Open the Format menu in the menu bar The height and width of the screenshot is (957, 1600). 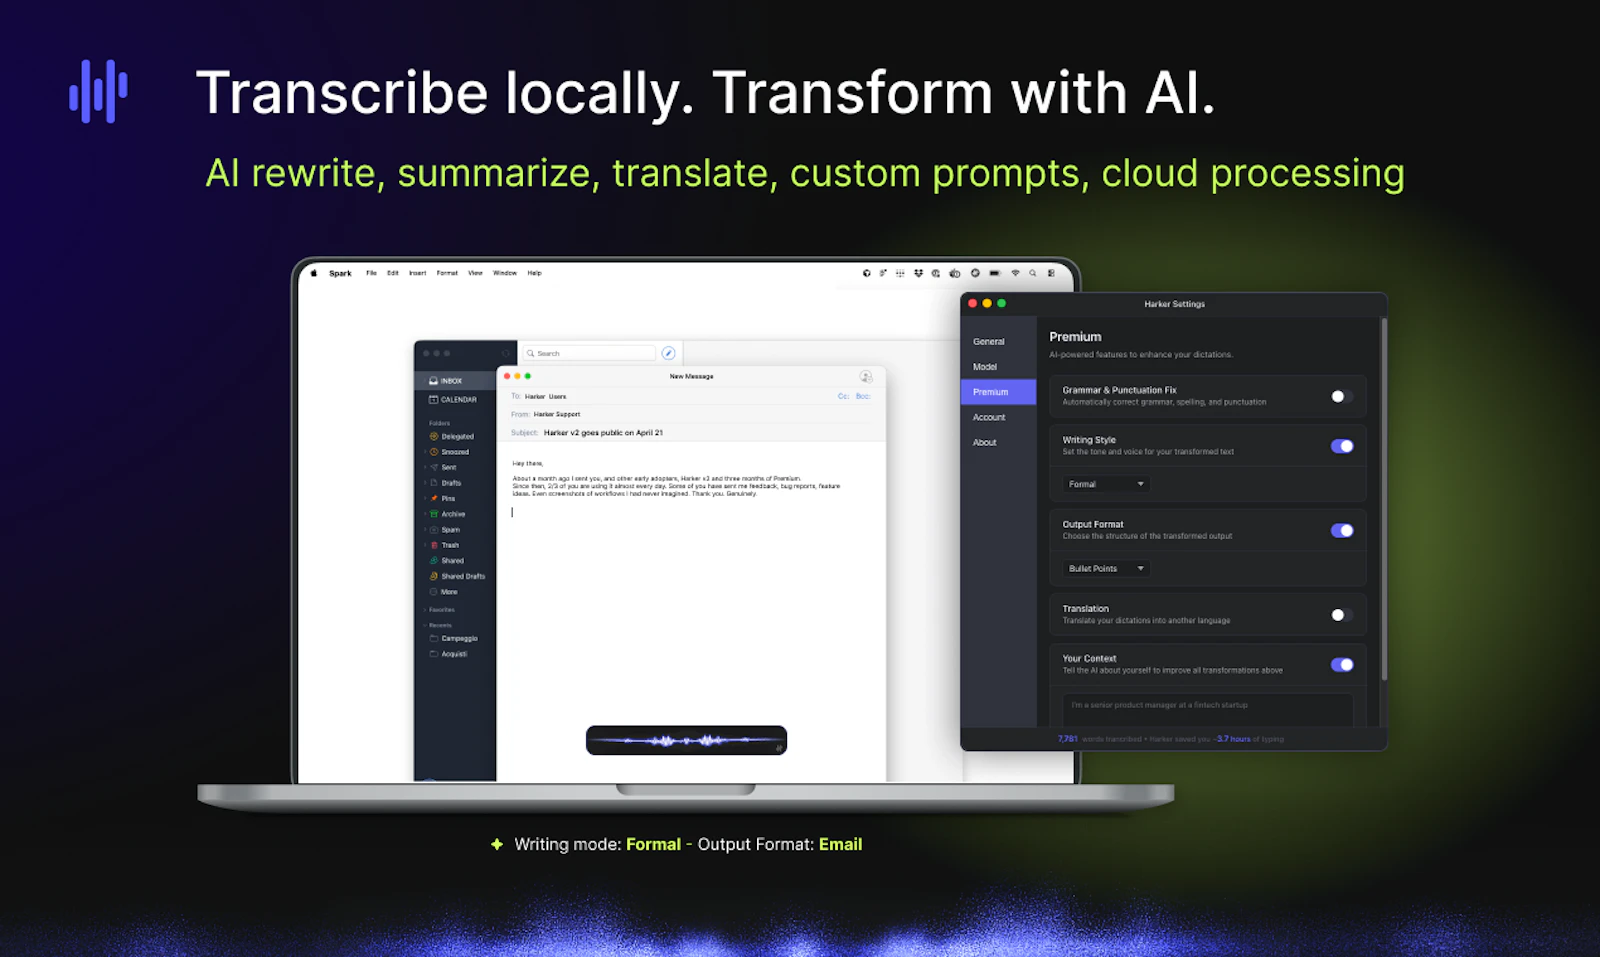click(447, 272)
